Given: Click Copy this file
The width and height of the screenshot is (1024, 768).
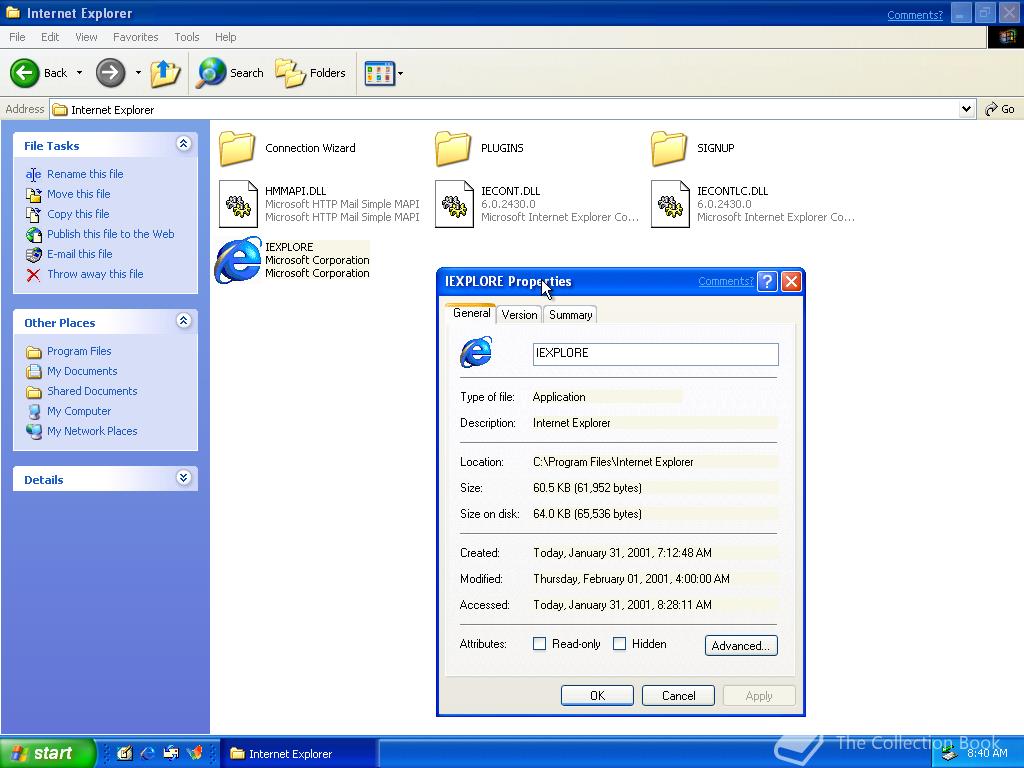Looking at the screenshot, I should point(78,214).
